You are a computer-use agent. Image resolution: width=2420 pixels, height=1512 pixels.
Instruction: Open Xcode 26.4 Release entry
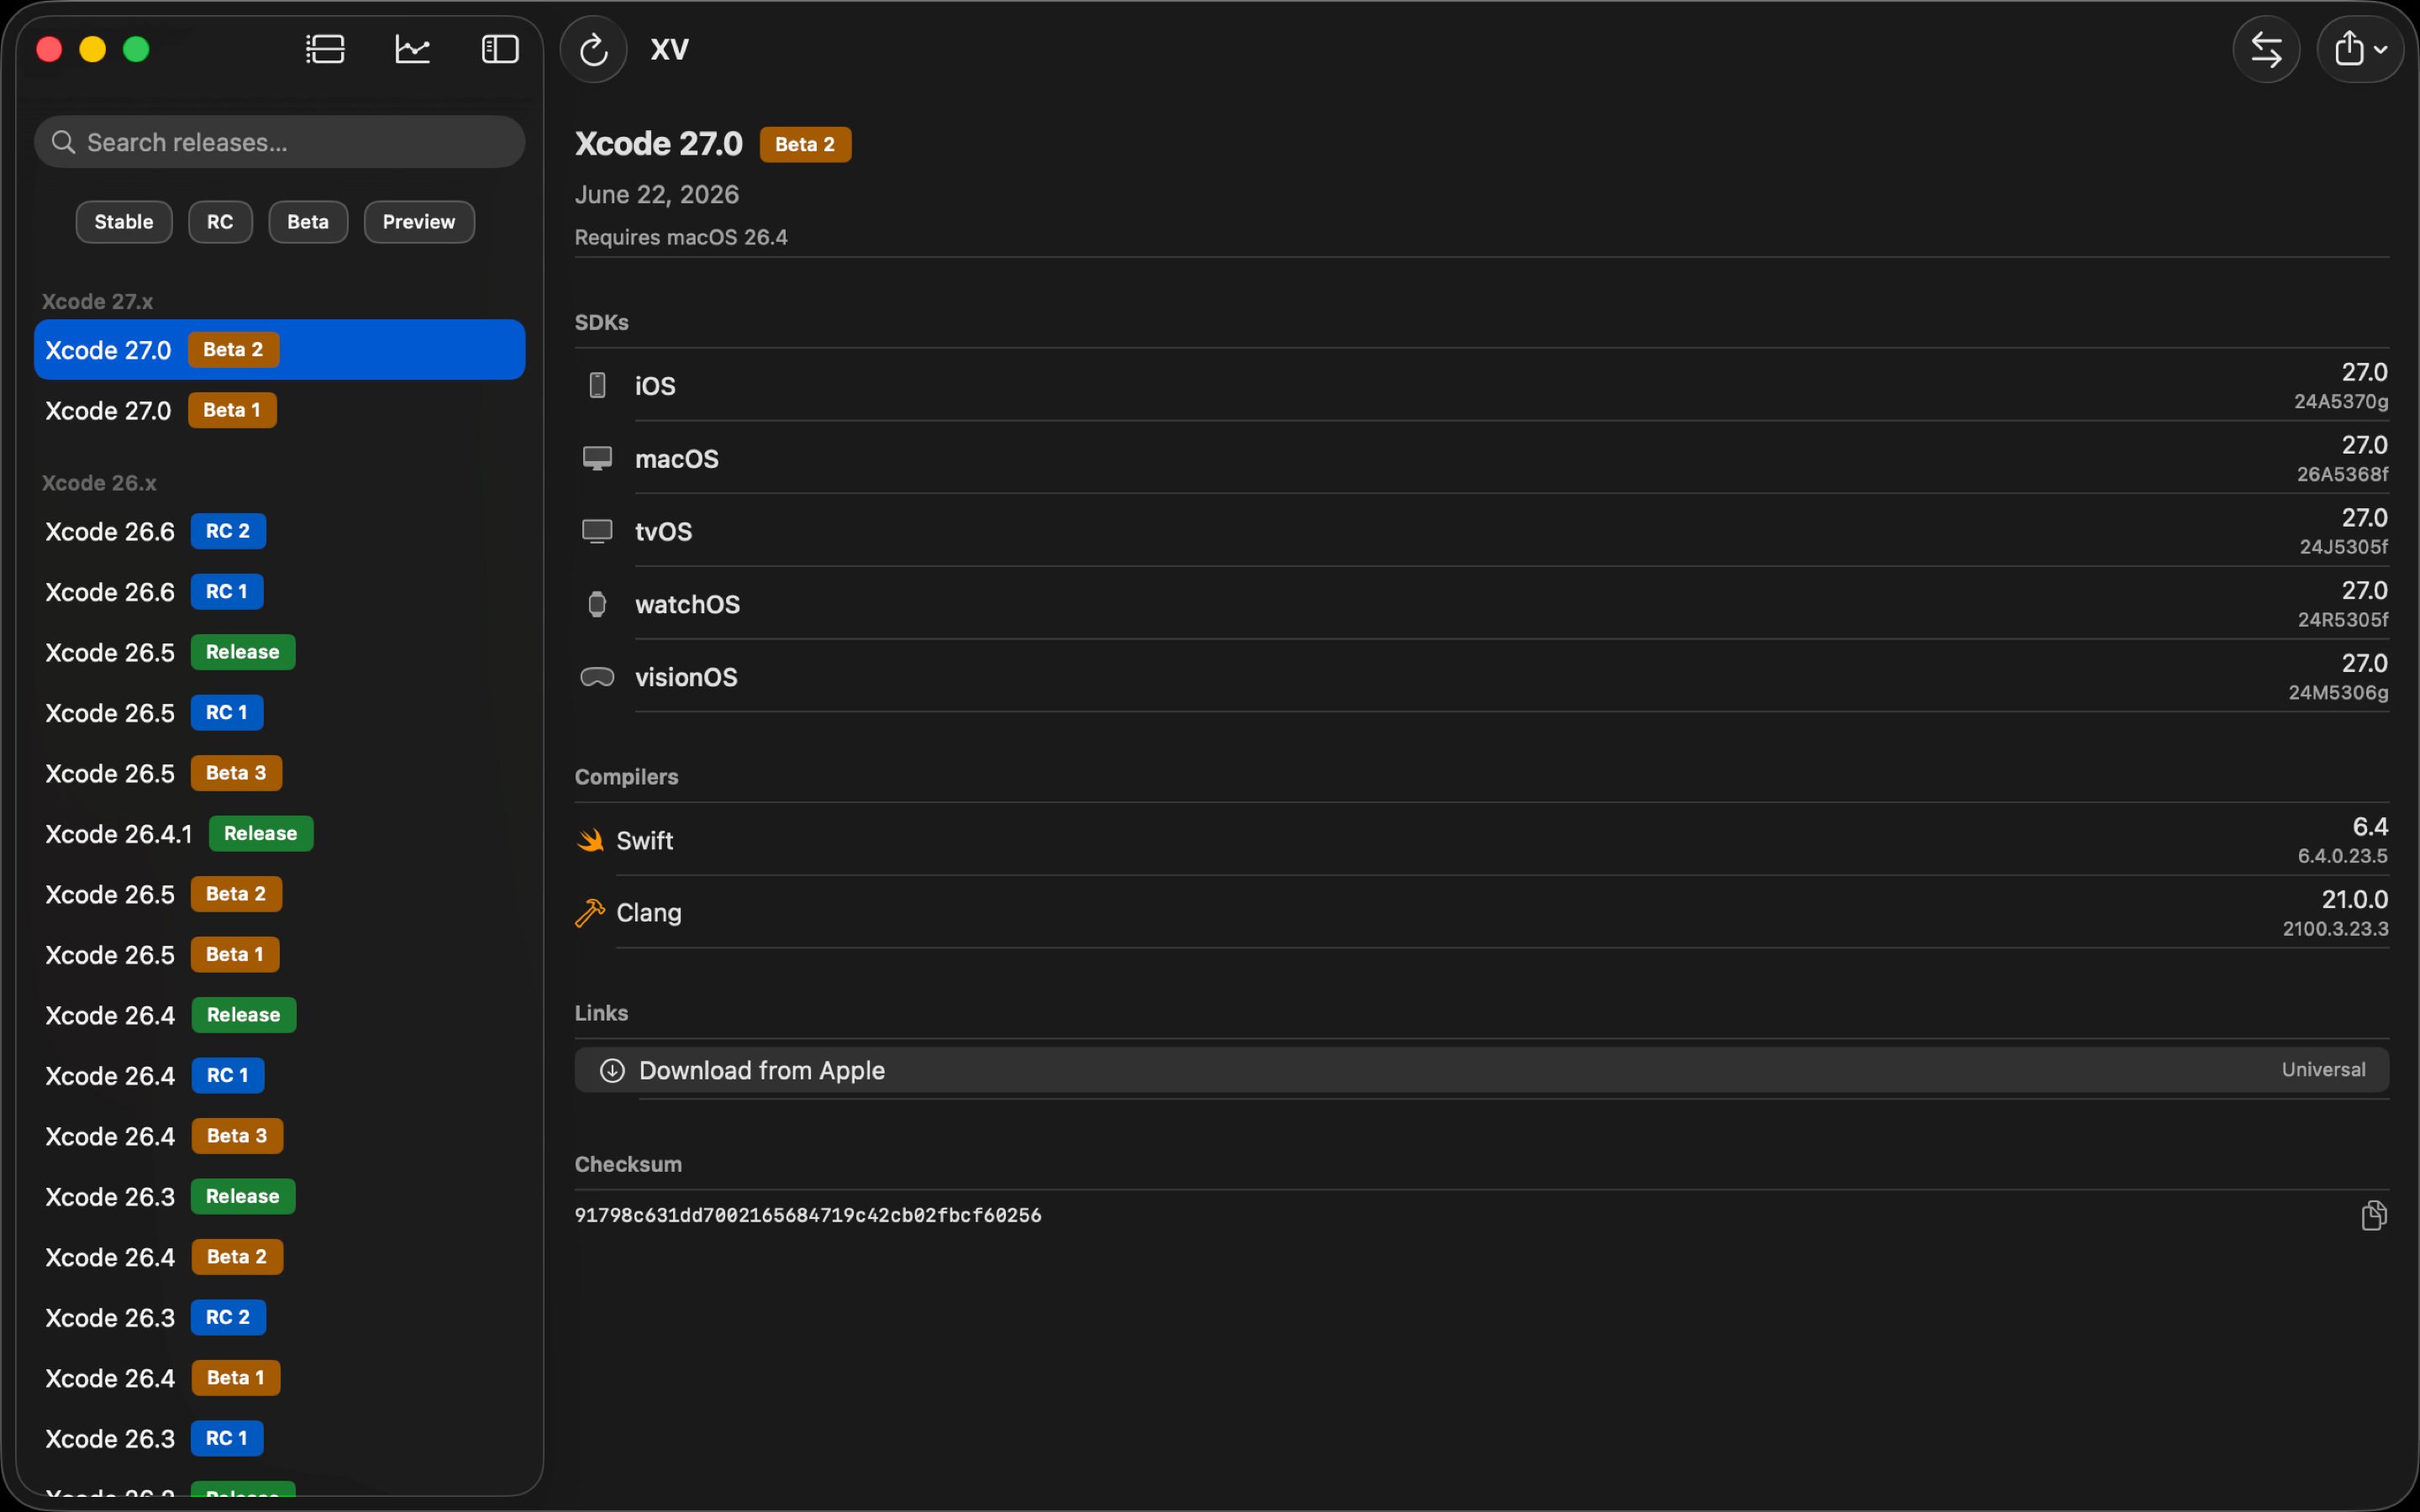point(280,1015)
